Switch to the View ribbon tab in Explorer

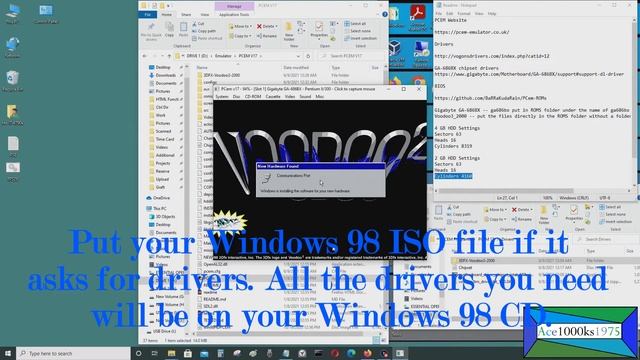coord(204,14)
